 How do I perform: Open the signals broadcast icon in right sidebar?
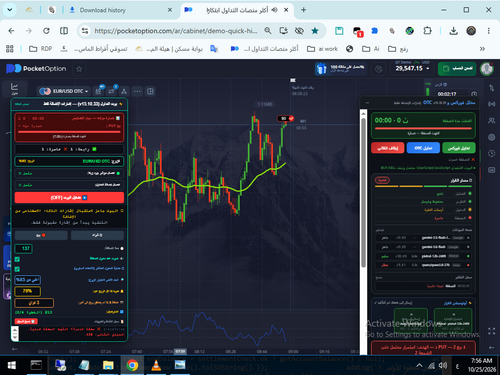coord(491,104)
